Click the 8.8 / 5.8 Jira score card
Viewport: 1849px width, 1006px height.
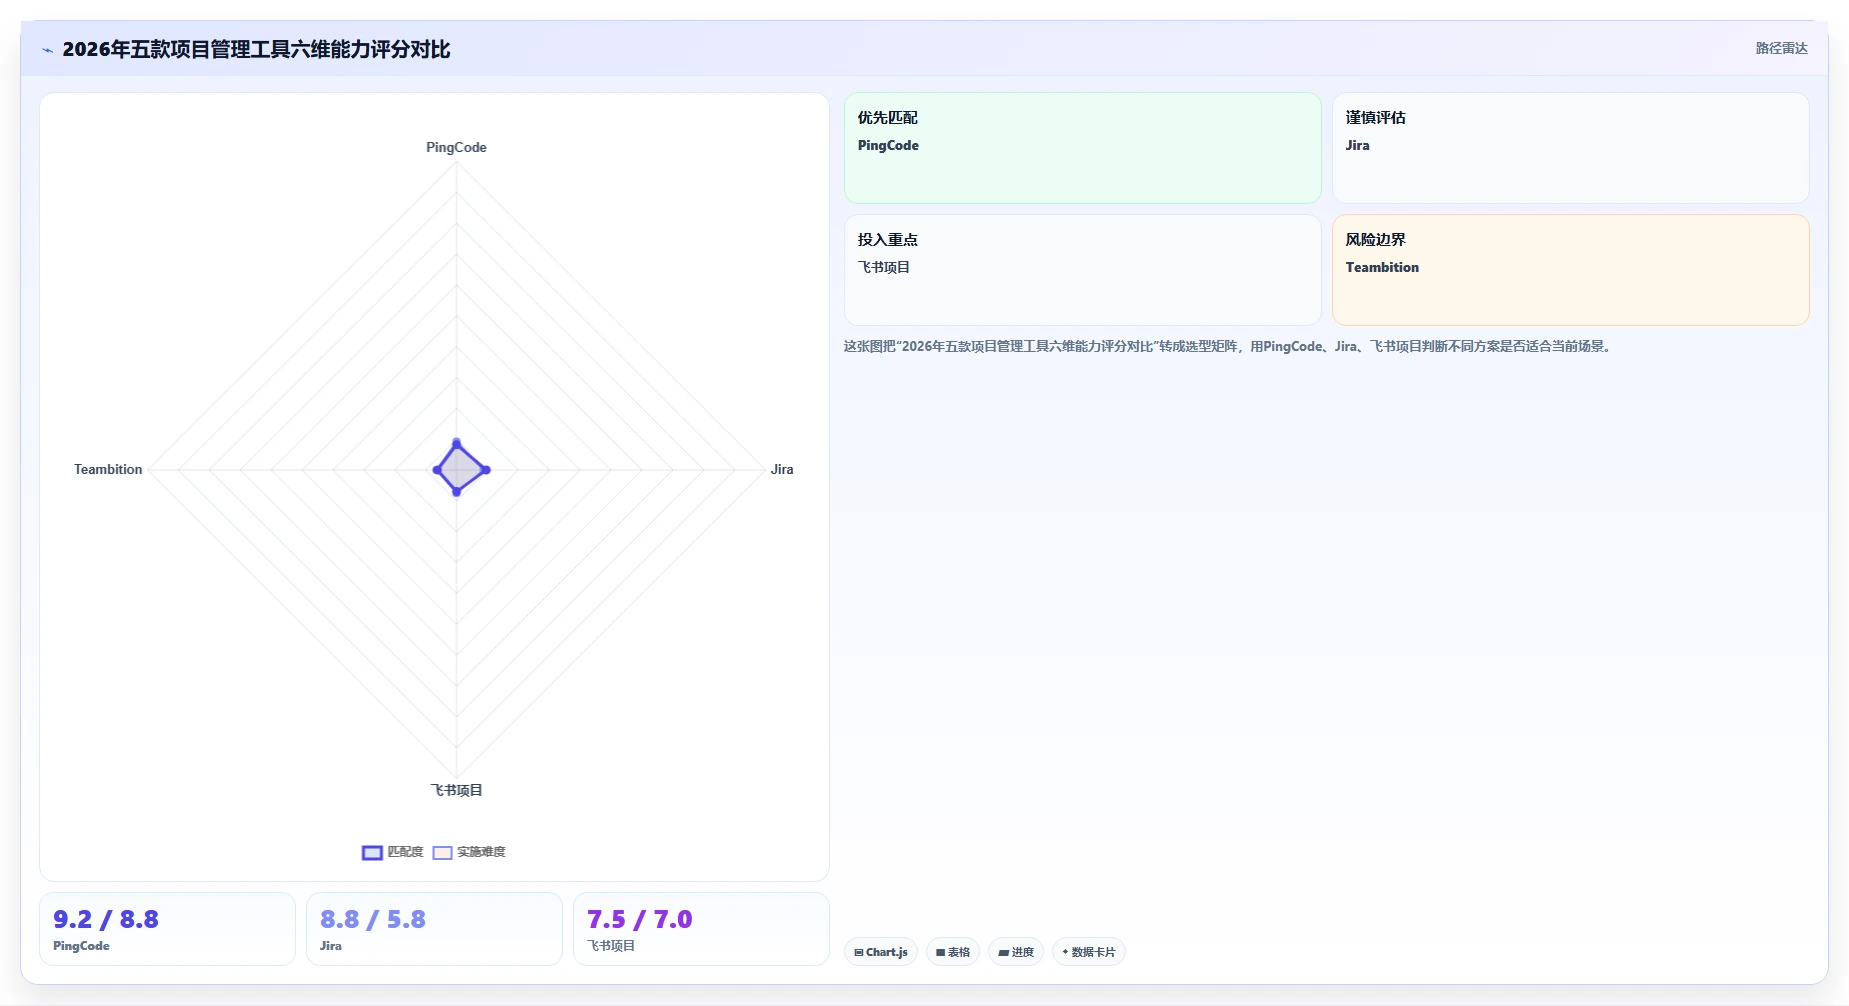point(434,929)
